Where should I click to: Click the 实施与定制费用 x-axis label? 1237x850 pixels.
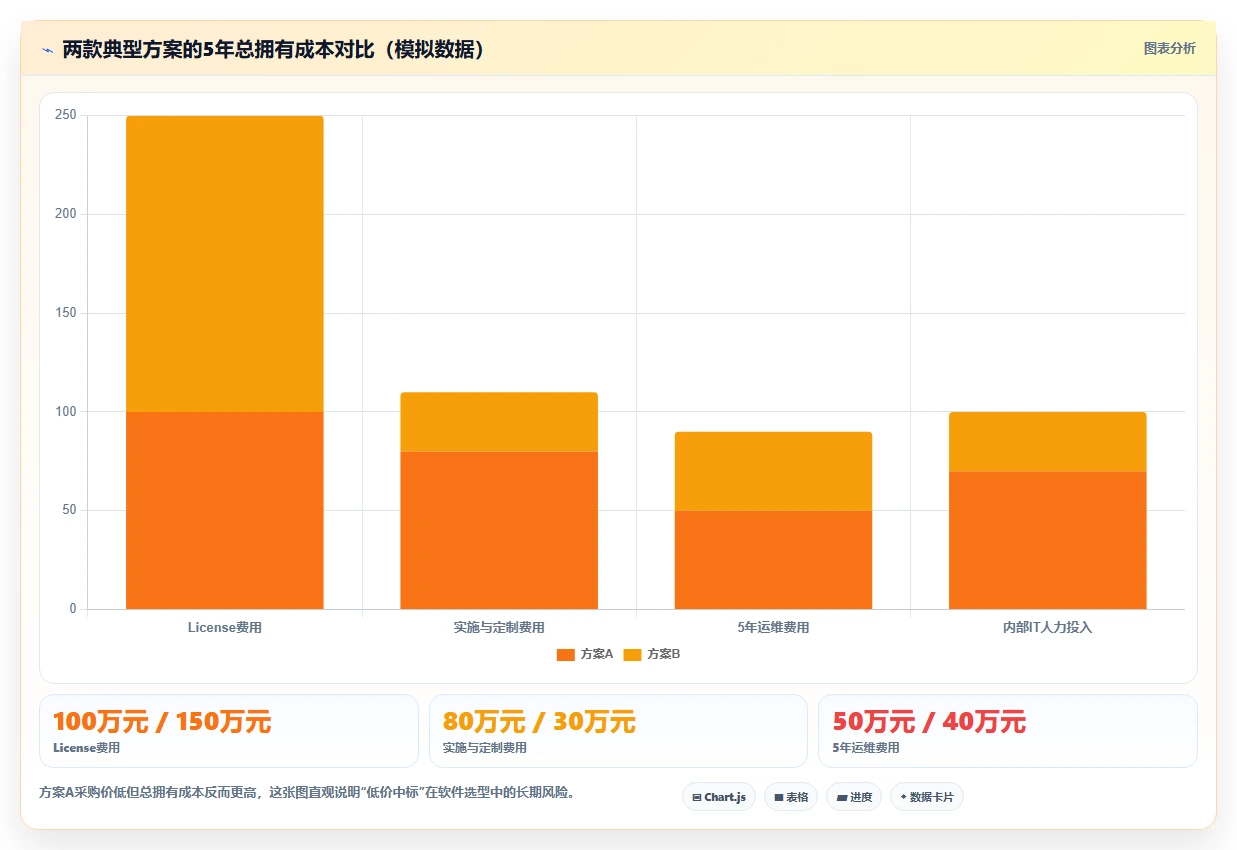pyautogui.click(x=499, y=628)
